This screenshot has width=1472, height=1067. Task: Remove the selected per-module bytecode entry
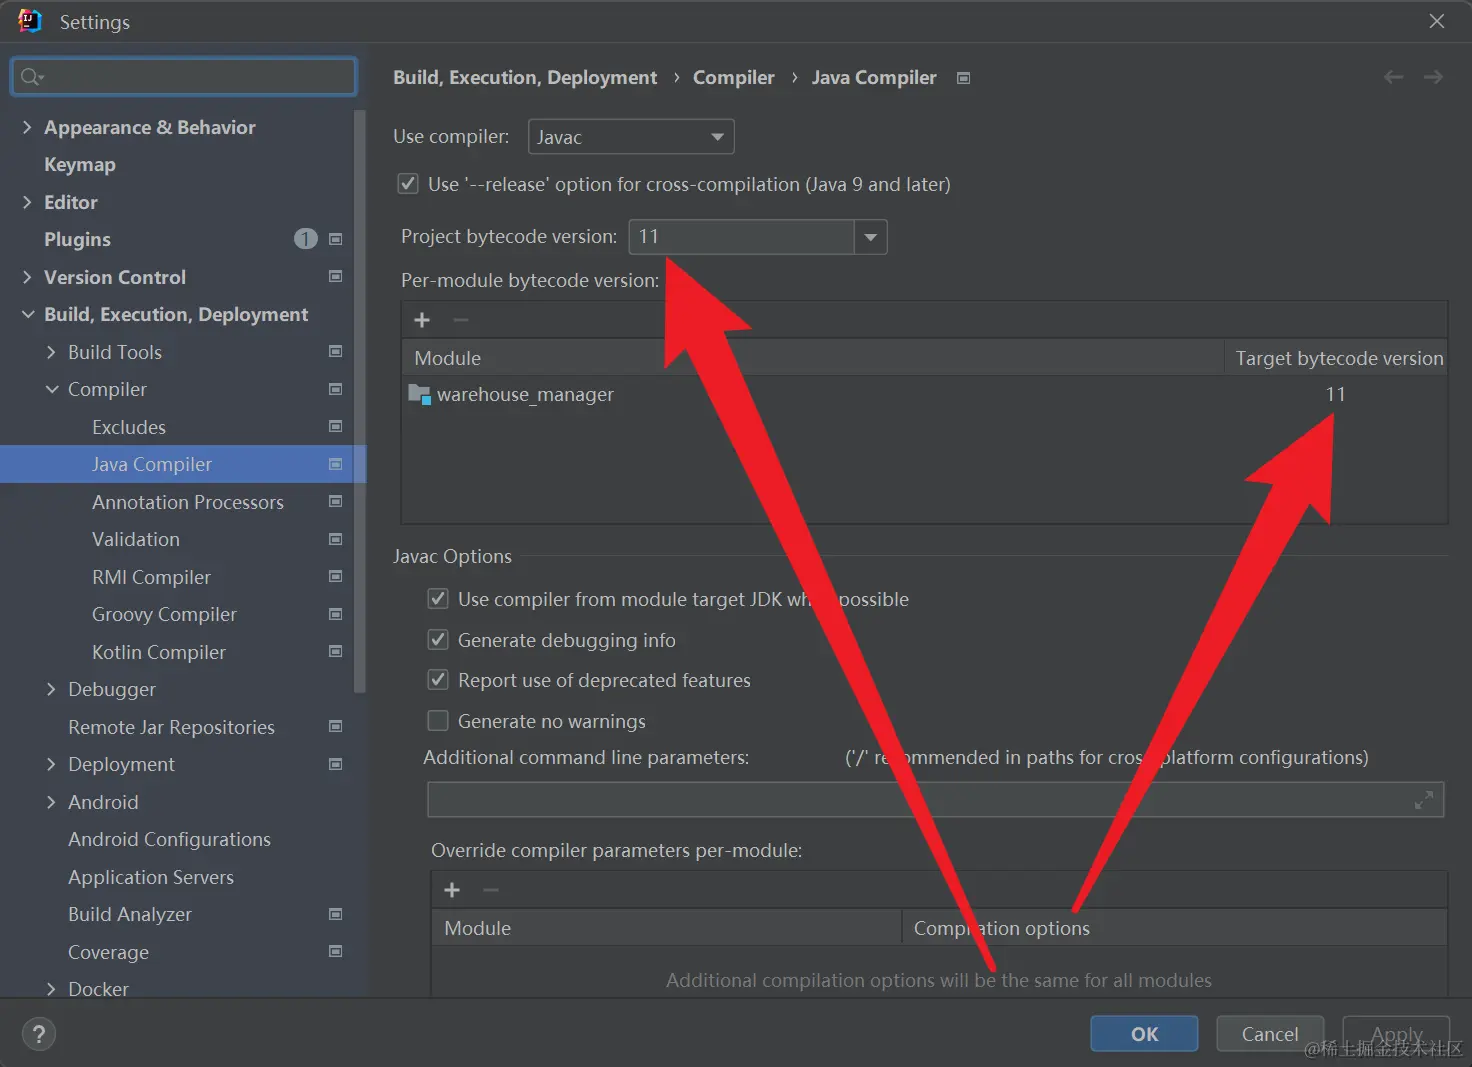461,320
